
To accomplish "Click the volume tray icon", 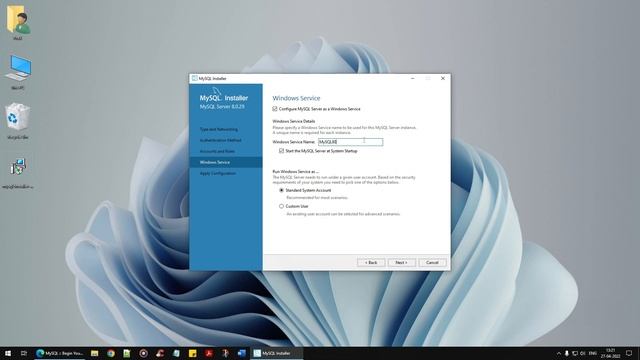I will 583,353.
